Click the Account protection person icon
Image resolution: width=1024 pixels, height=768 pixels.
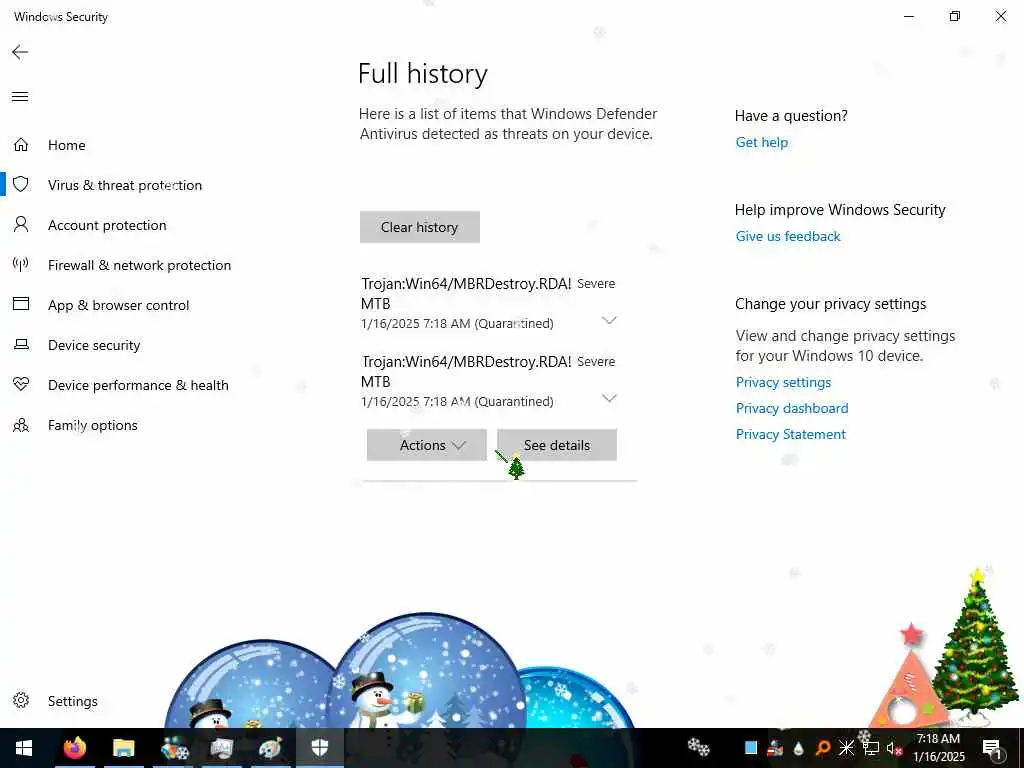point(21,225)
